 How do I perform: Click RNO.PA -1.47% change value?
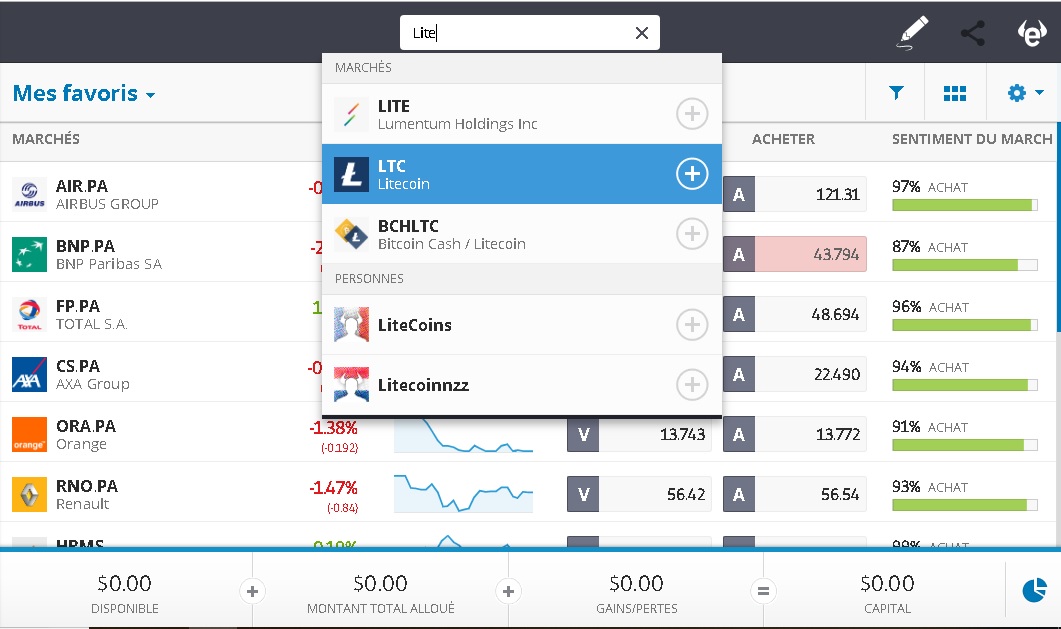click(334, 488)
